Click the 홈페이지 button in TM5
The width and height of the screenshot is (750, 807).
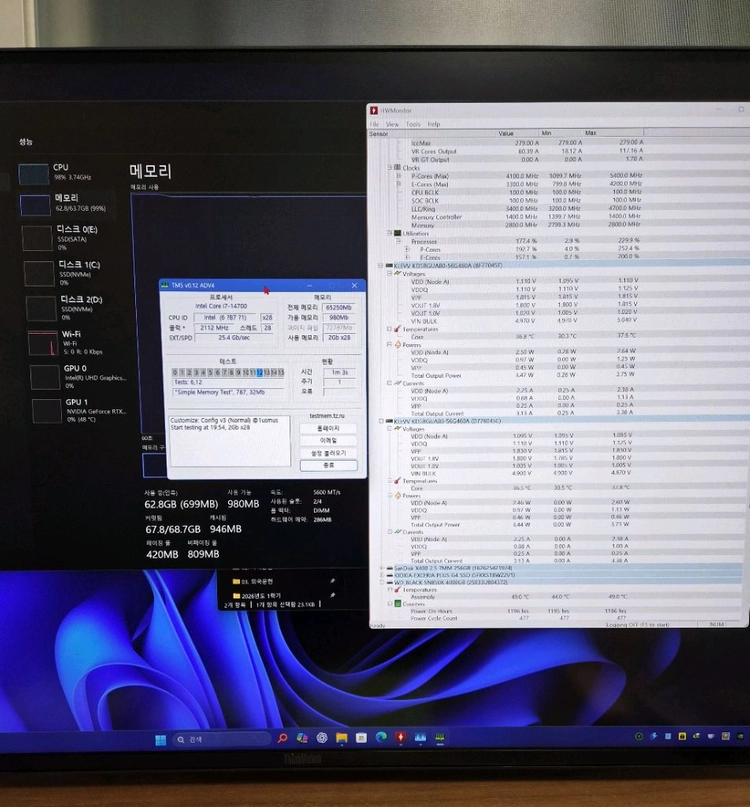[x=328, y=428]
